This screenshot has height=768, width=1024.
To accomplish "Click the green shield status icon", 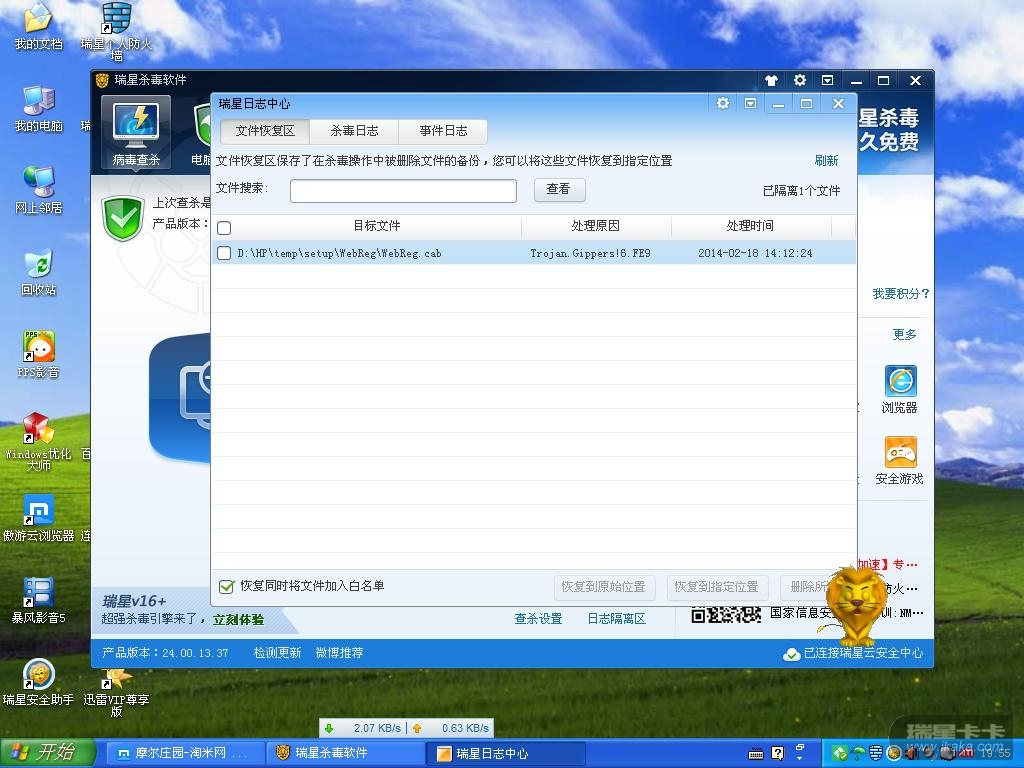I will pyautogui.click(x=123, y=217).
